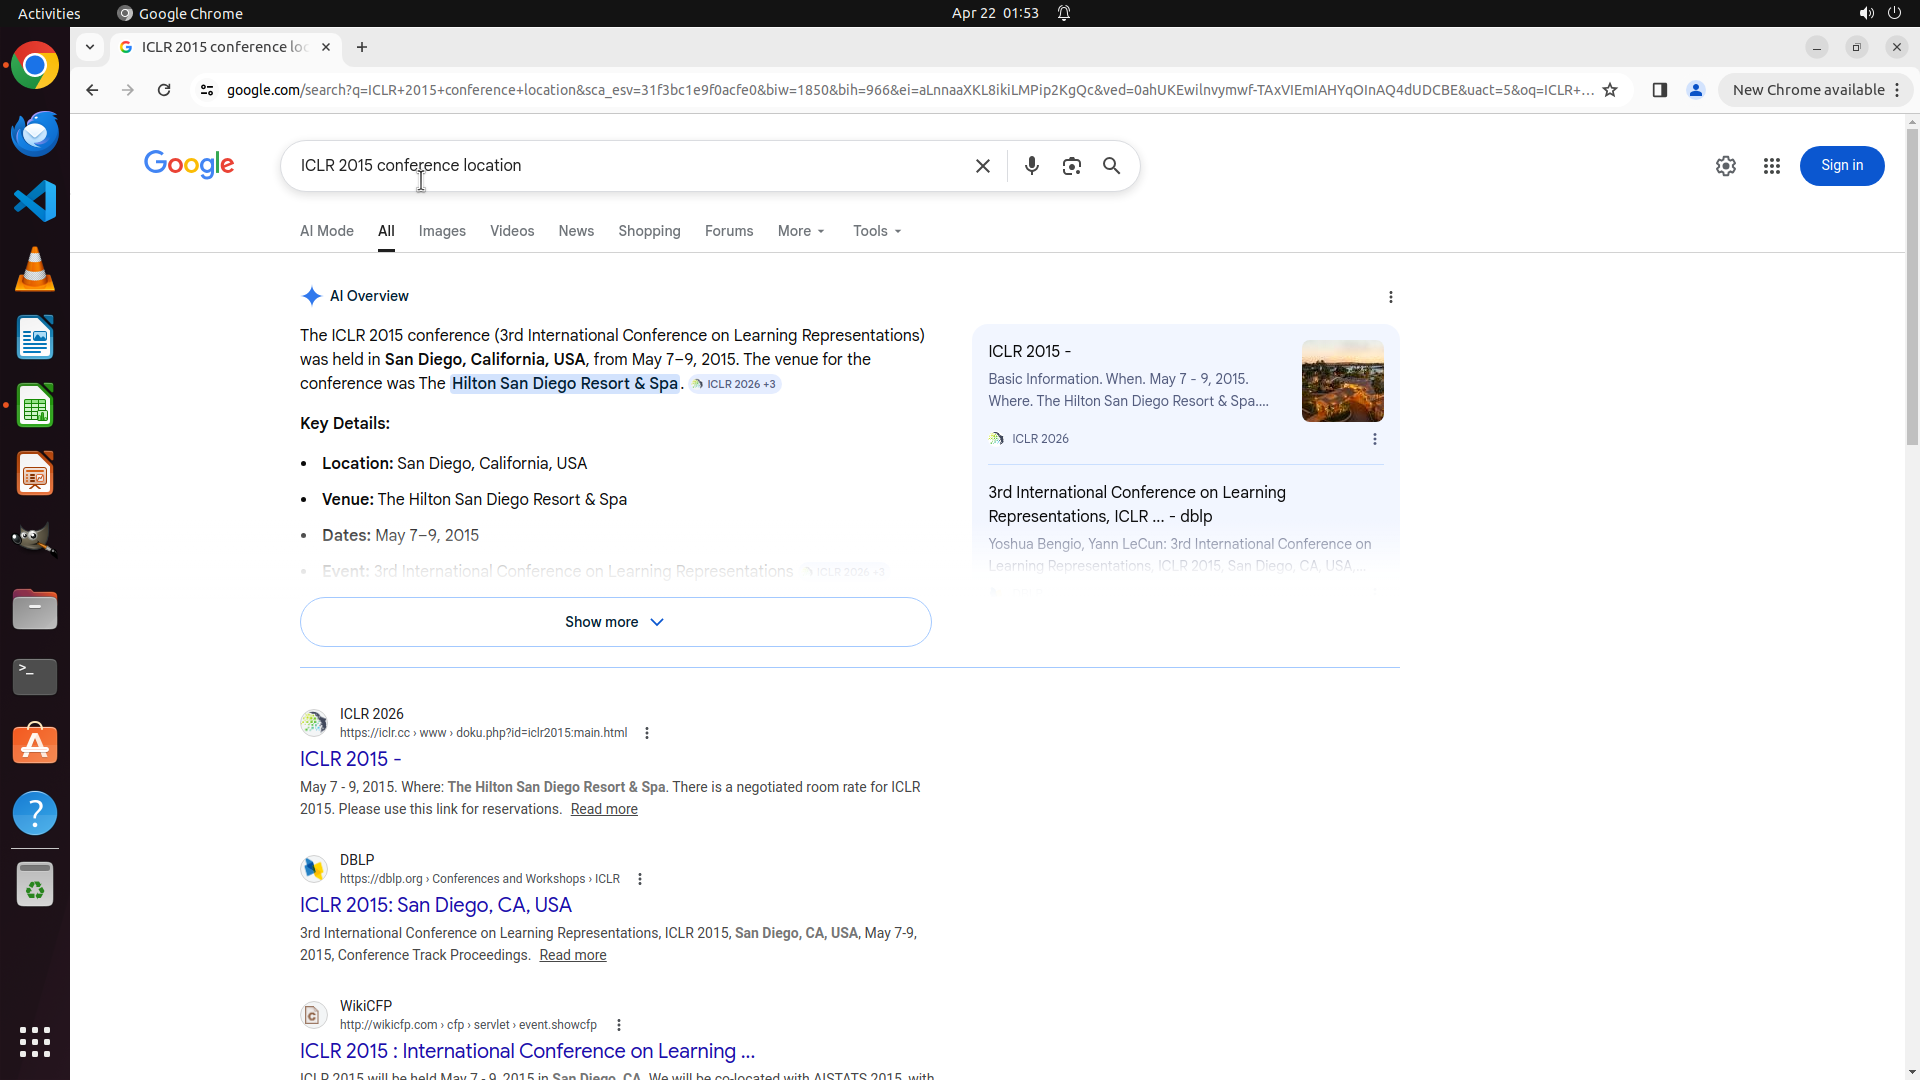The image size is (1920, 1080).
Task: Open the tab search dropdown arrow
Action: [90, 47]
